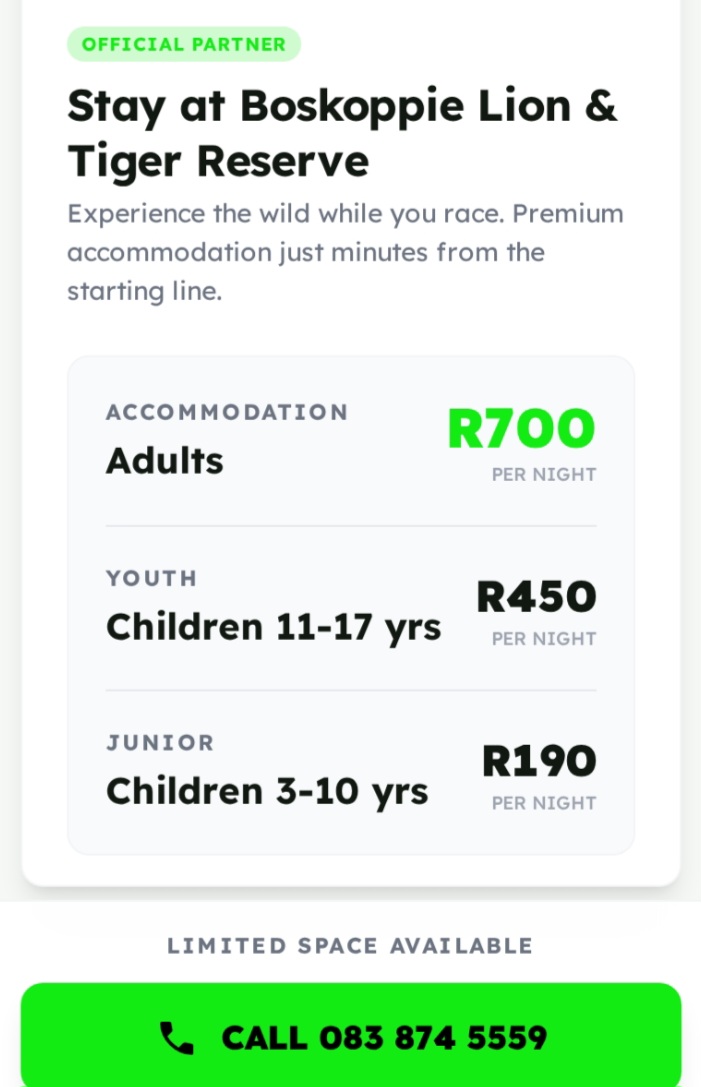
Task: Tap the R450 youth price
Action: click(536, 597)
